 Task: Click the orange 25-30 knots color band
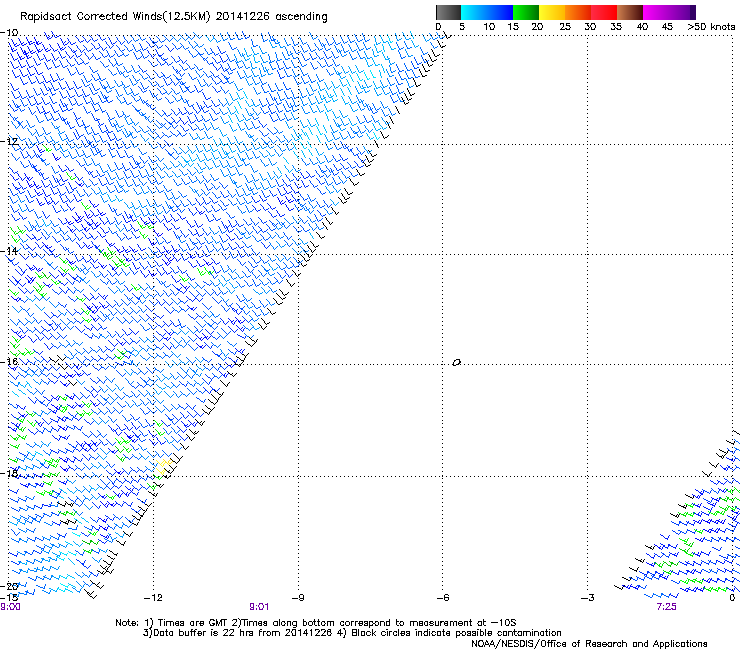point(578,12)
